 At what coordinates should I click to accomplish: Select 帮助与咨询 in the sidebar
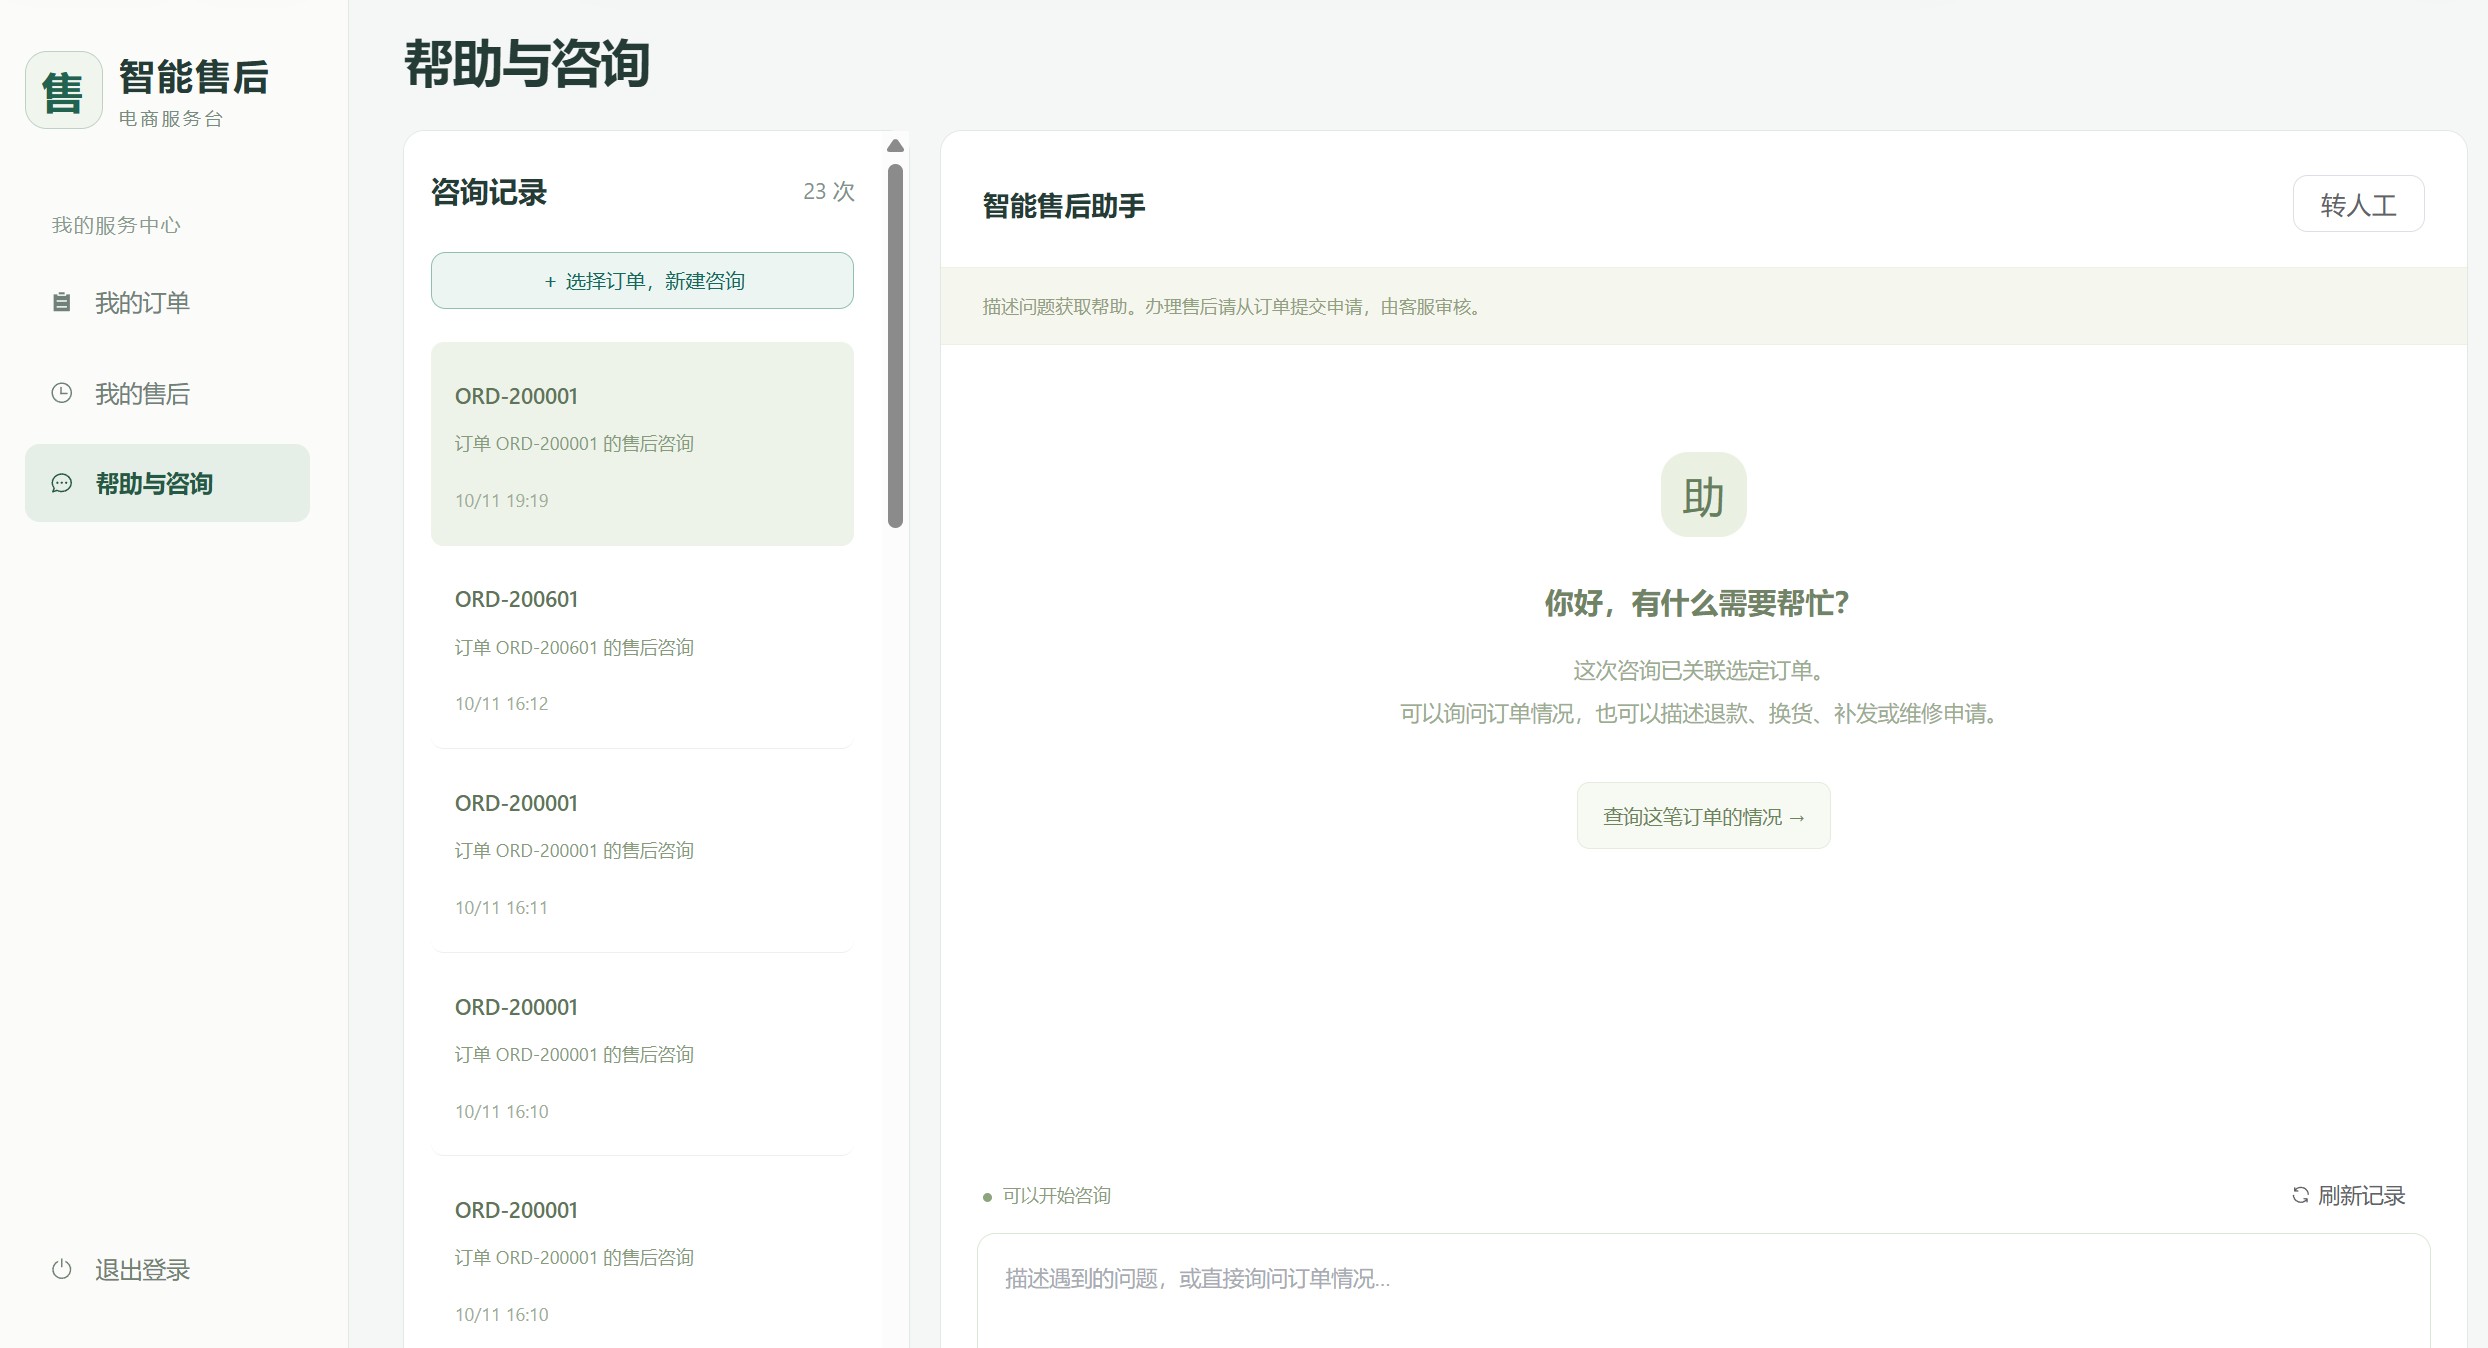pos(167,483)
